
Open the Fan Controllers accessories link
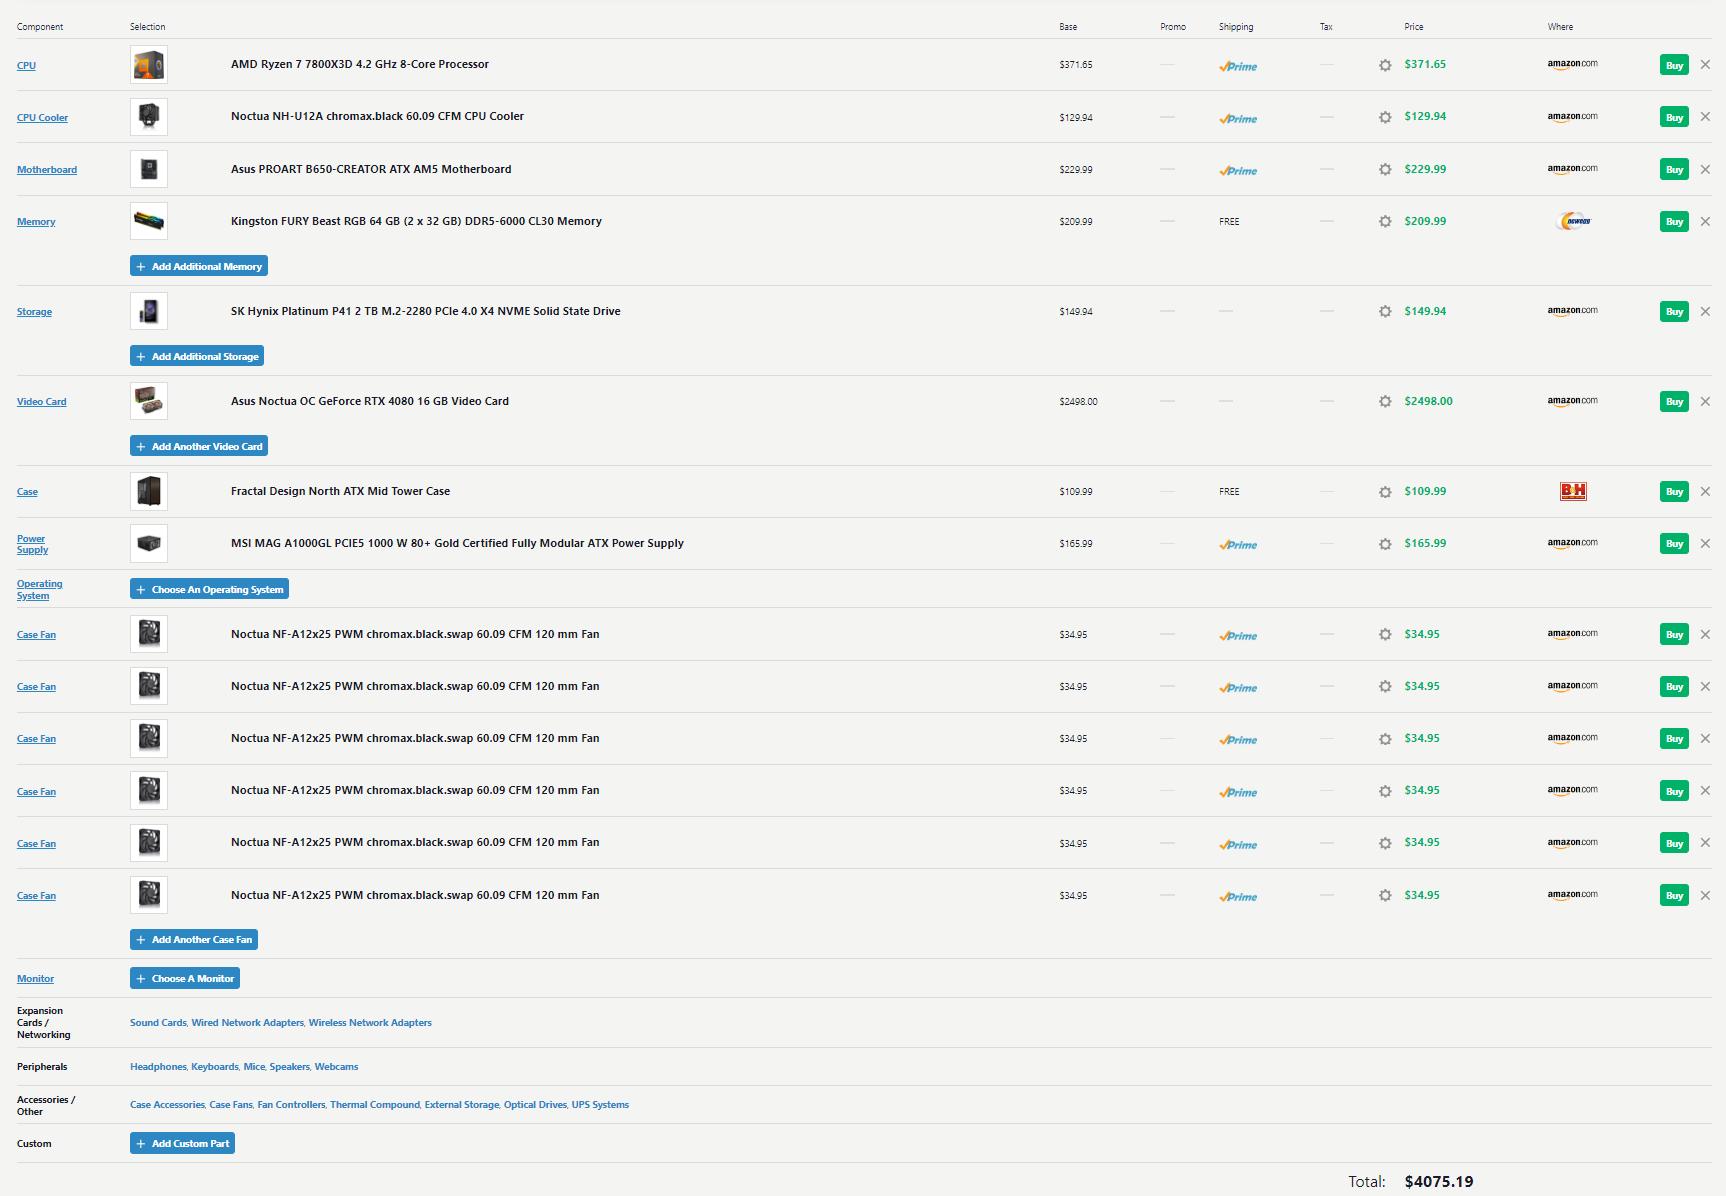coord(291,1105)
